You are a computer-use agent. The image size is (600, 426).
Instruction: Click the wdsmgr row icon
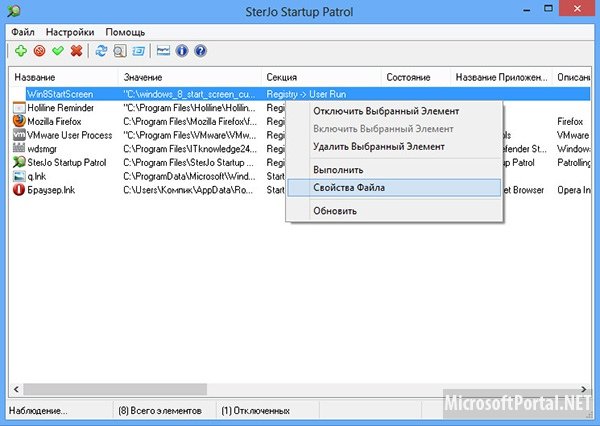point(19,149)
